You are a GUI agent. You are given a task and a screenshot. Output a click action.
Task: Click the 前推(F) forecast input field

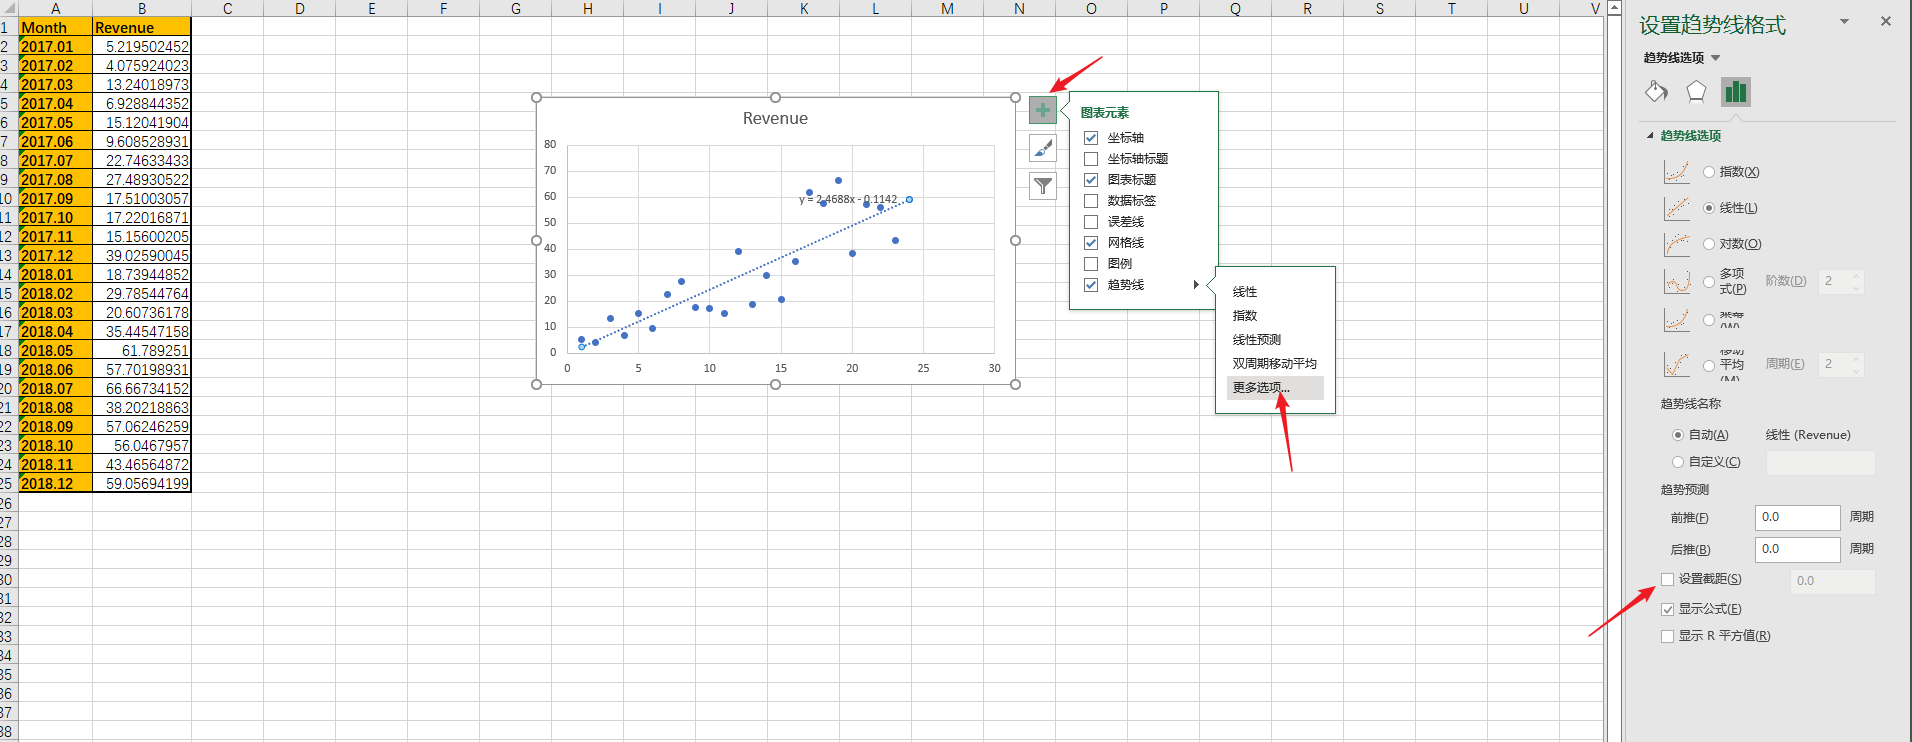coord(1797,517)
